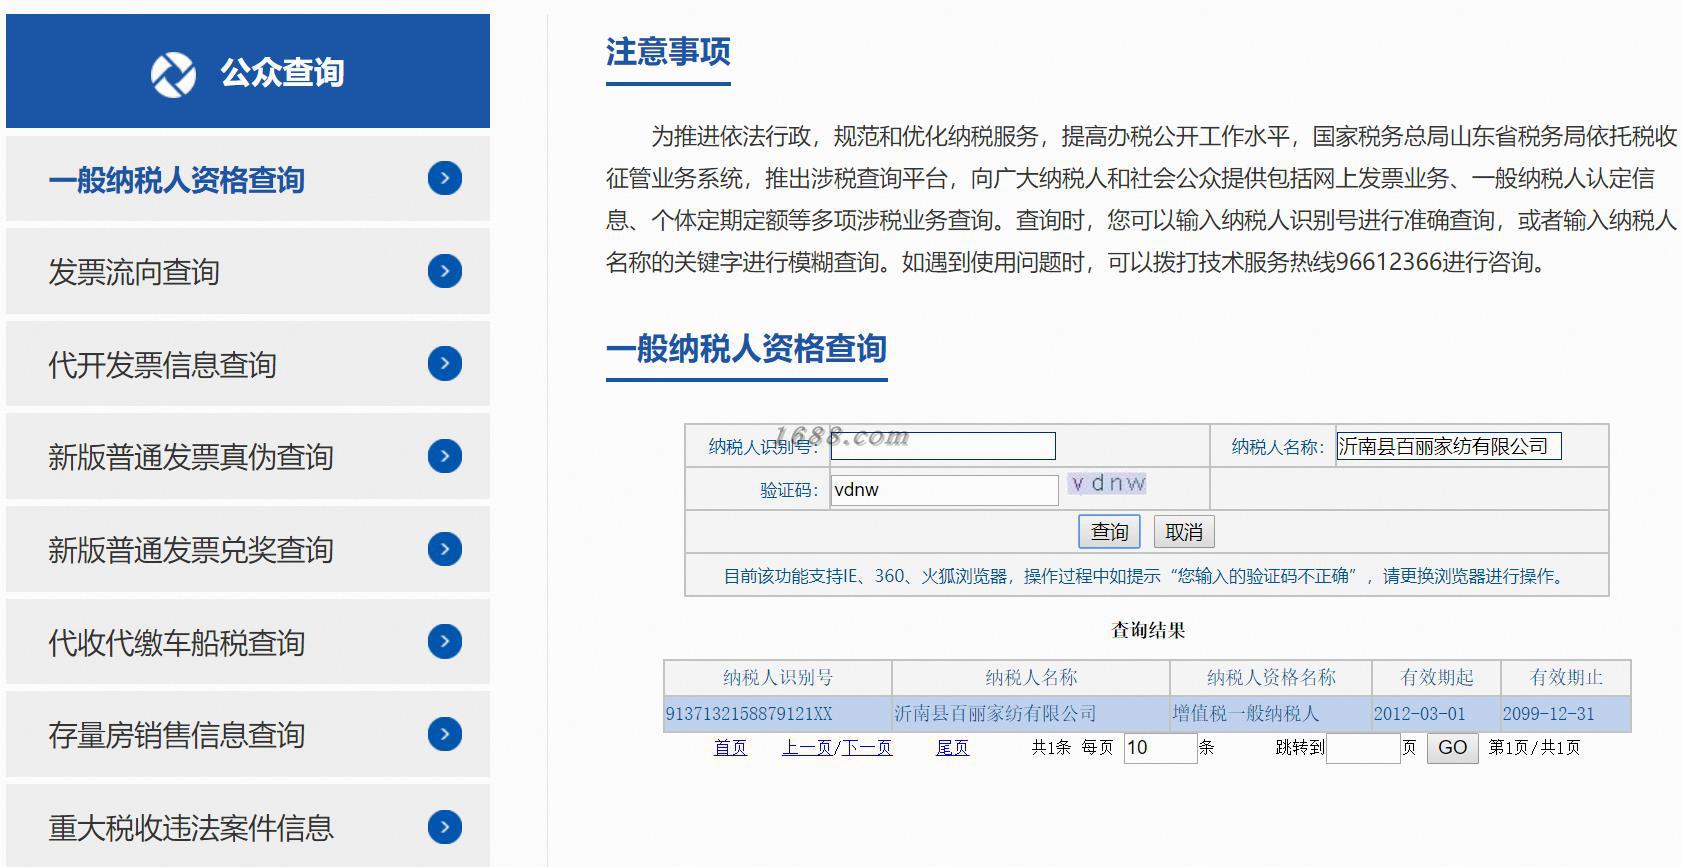Click arrow icon beside 一般纳税人资格查询
Viewport: 1681px width, 867px height.
pyautogui.click(x=445, y=179)
